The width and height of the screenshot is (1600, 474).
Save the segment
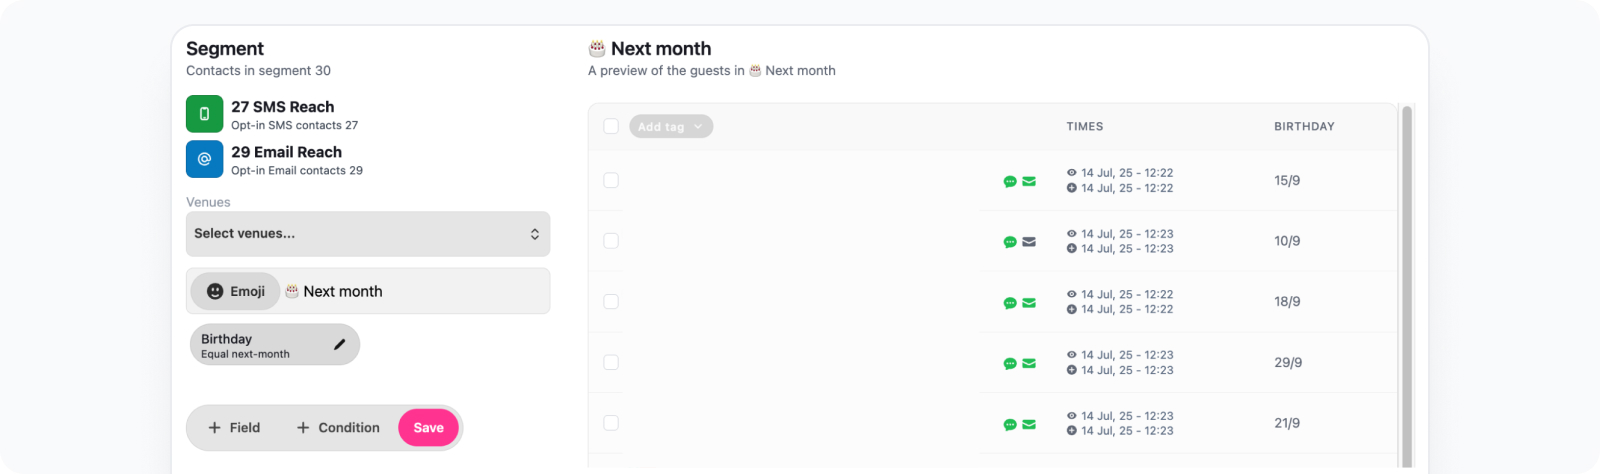click(429, 428)
